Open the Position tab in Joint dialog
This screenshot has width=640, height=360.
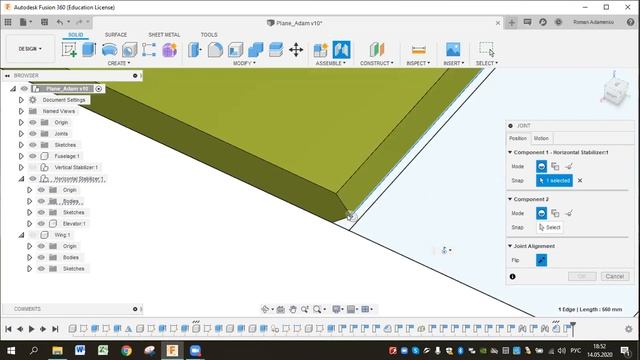tap(518, 138)
